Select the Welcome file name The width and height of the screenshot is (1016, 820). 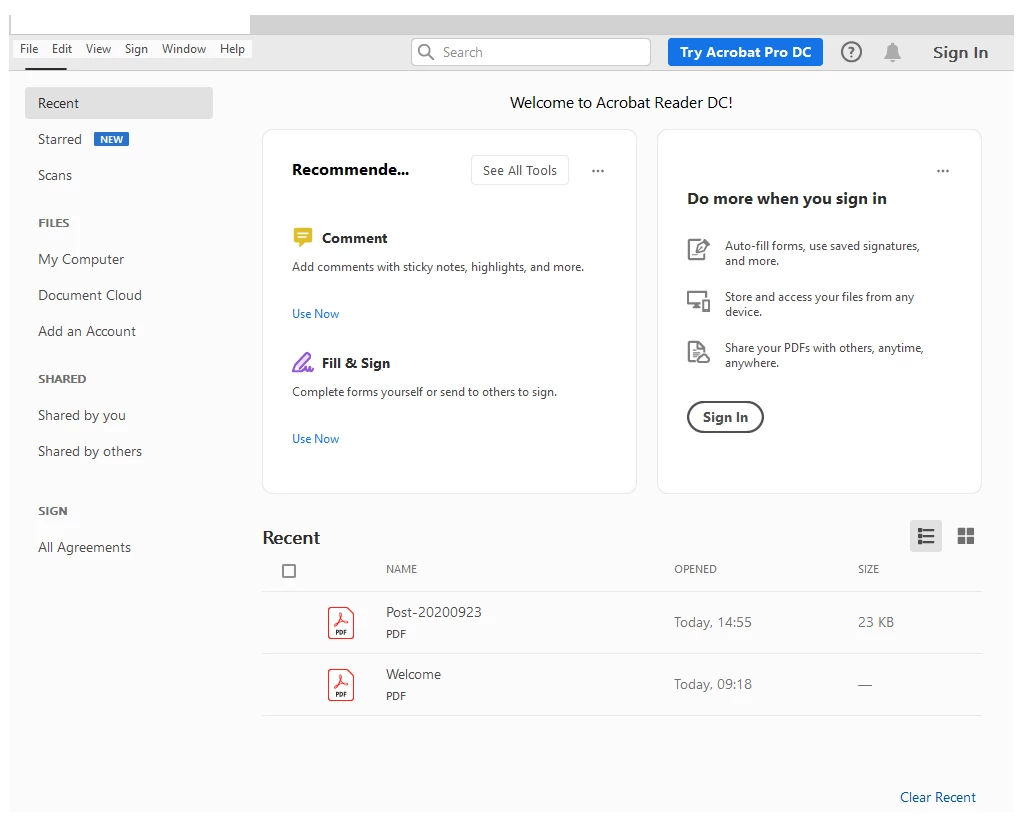[x=413, y=674]
